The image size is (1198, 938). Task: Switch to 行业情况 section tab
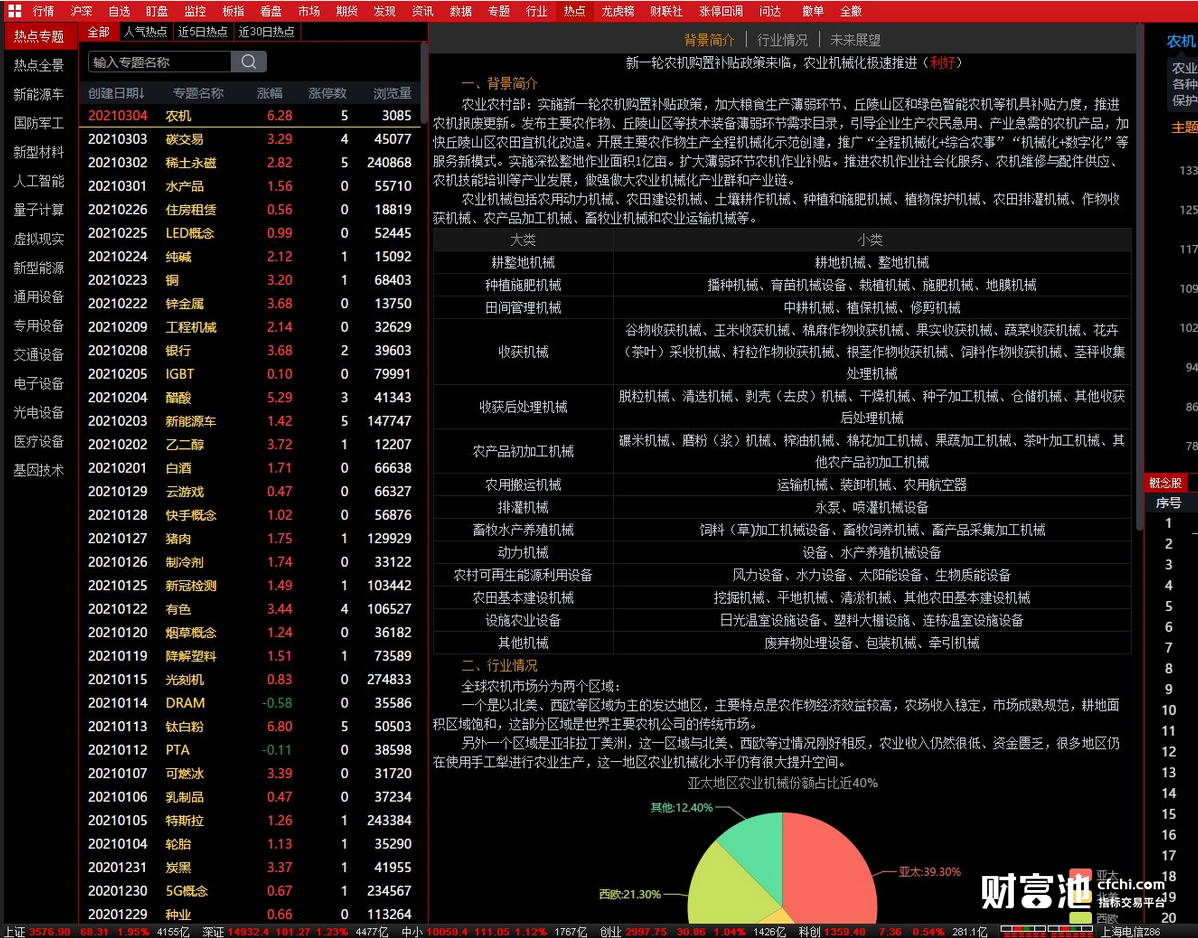click(x=782, y=40)
